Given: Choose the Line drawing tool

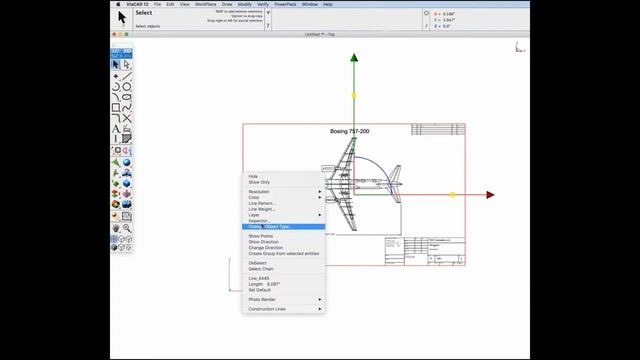Looking at the screenshot, I should click(127, 76).
